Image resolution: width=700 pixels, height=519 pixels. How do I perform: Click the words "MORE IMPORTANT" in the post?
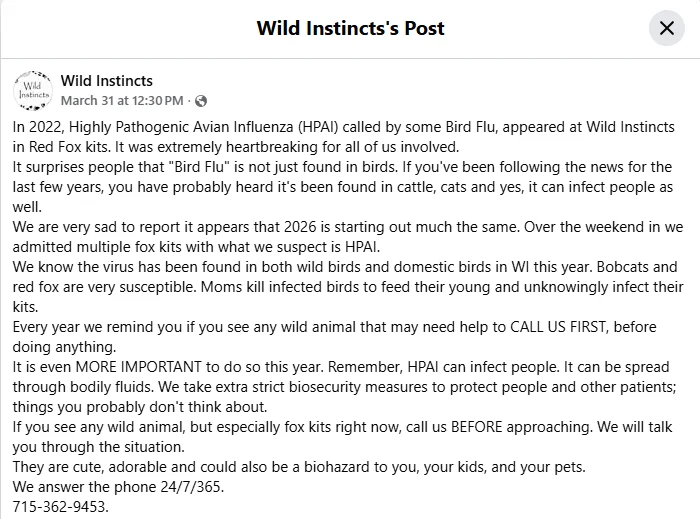[138, 367]
